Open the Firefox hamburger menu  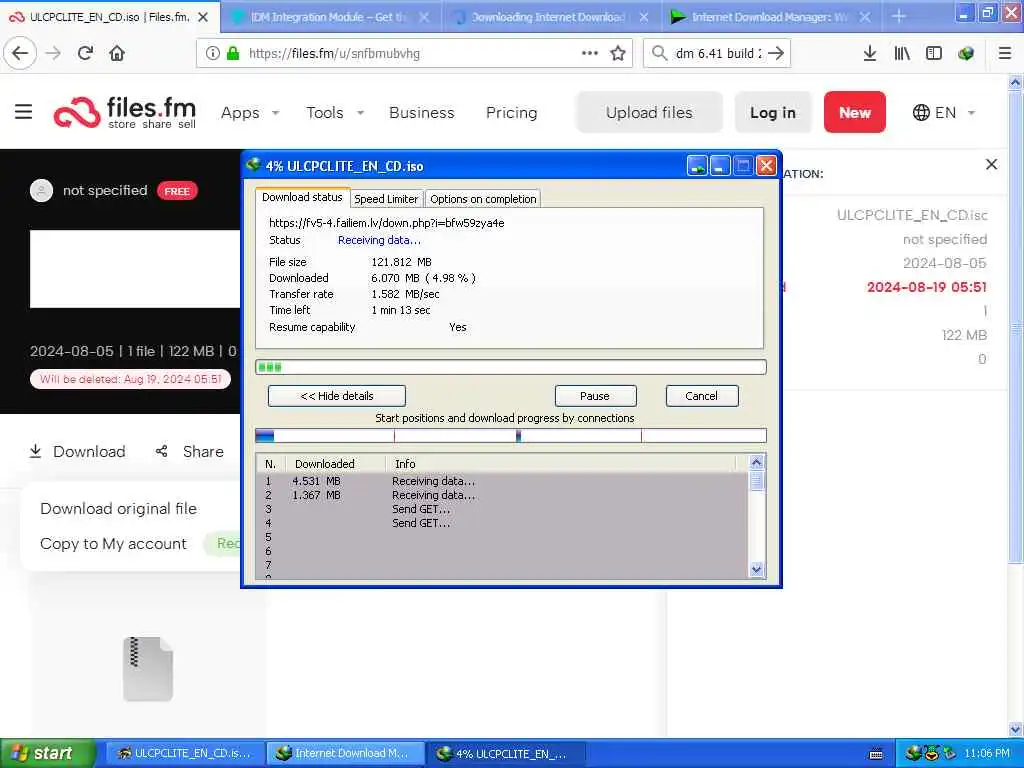1005,53
